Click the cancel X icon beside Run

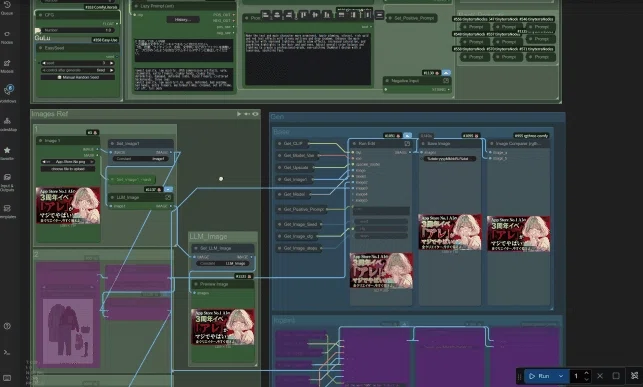coord(600,376)
